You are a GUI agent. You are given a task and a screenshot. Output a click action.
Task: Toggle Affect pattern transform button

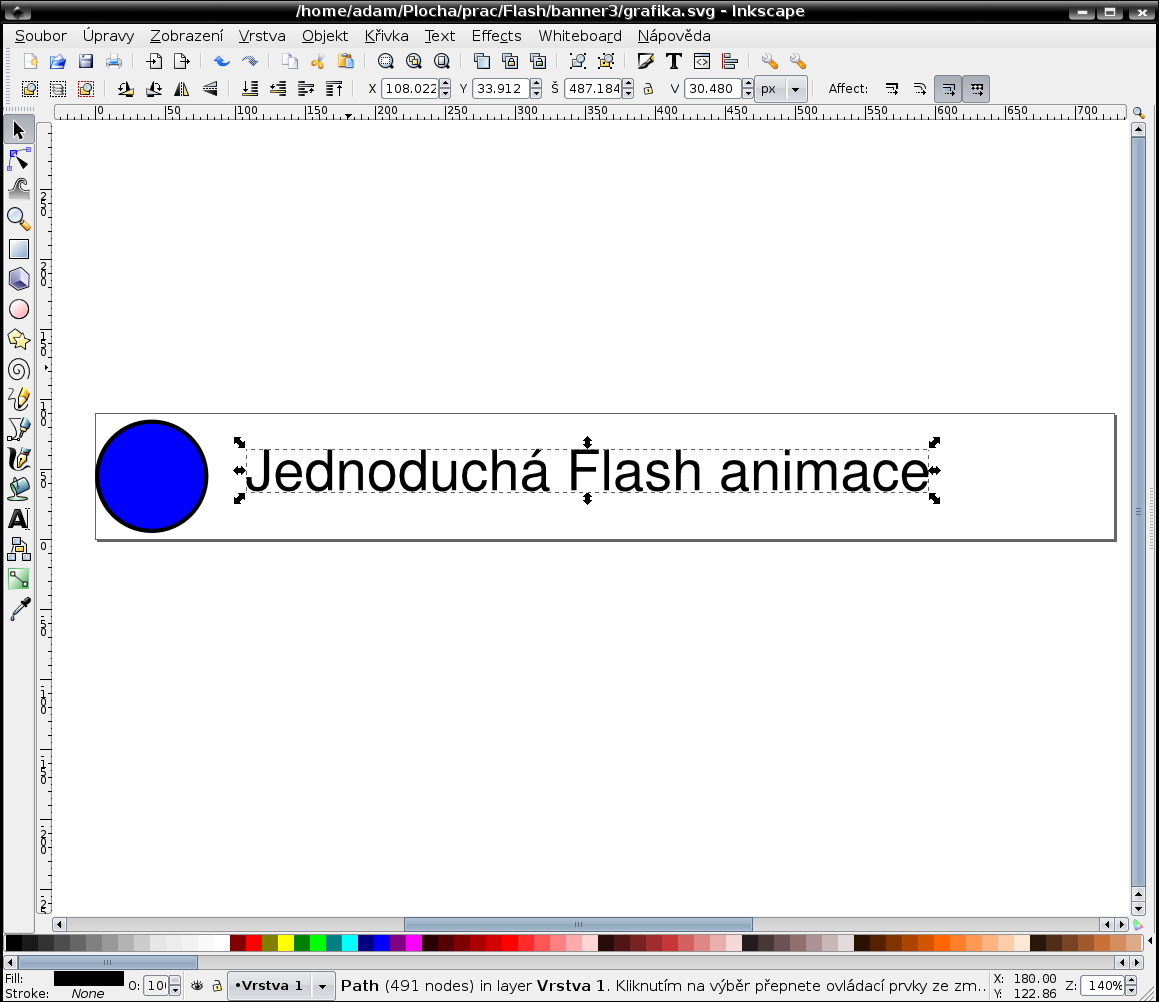(976, 89)
